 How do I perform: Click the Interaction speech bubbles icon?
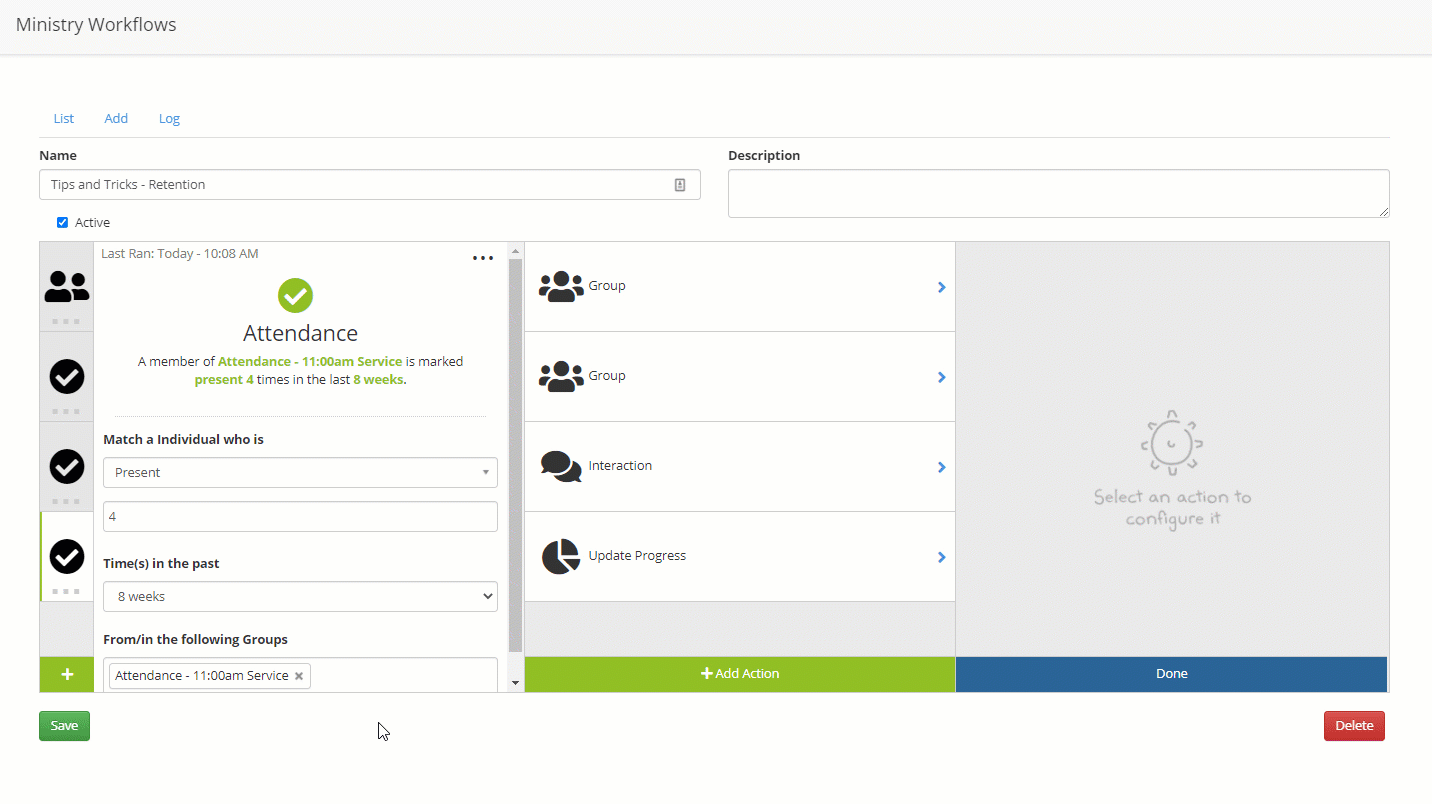click(x=560, y=467)
